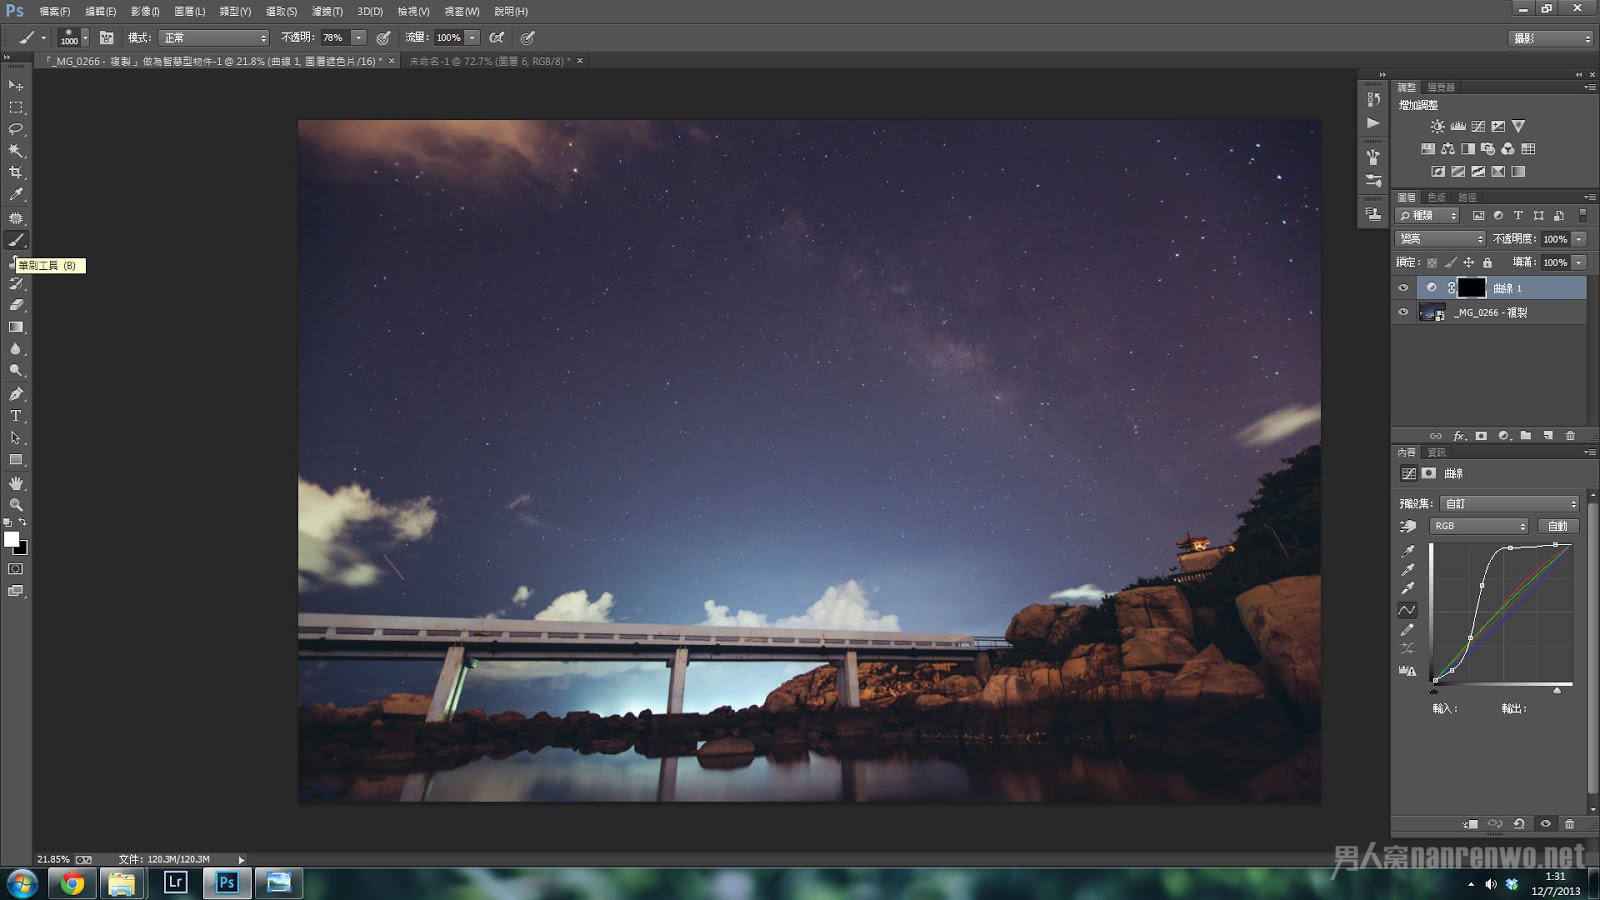Hide the 曲線 1 layer
This screenshot has height=900, width=1600.
click(x=1403, y=288)
